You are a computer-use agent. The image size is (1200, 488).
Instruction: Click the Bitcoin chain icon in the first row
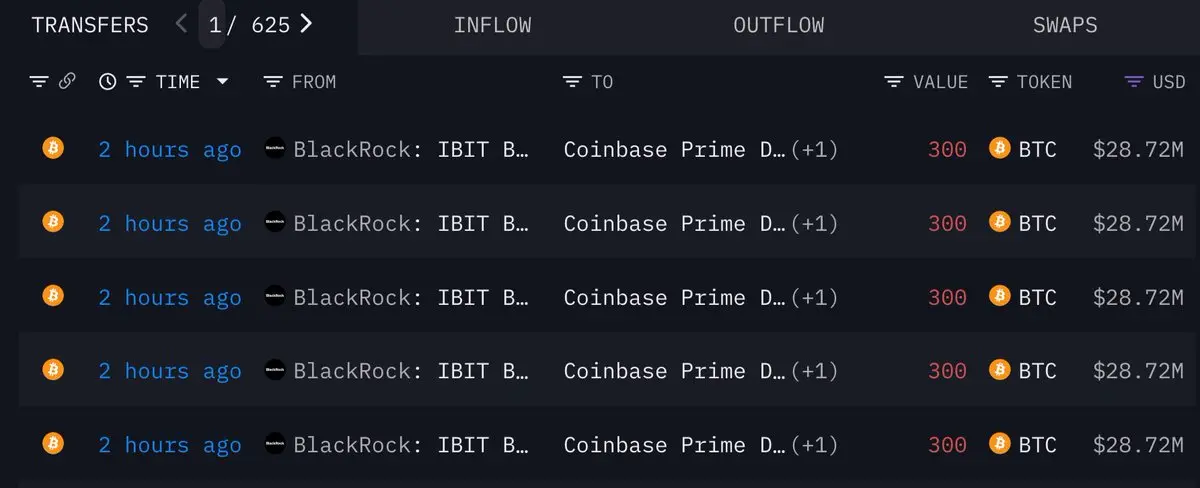pyautogui.click(x=53, y=149)
